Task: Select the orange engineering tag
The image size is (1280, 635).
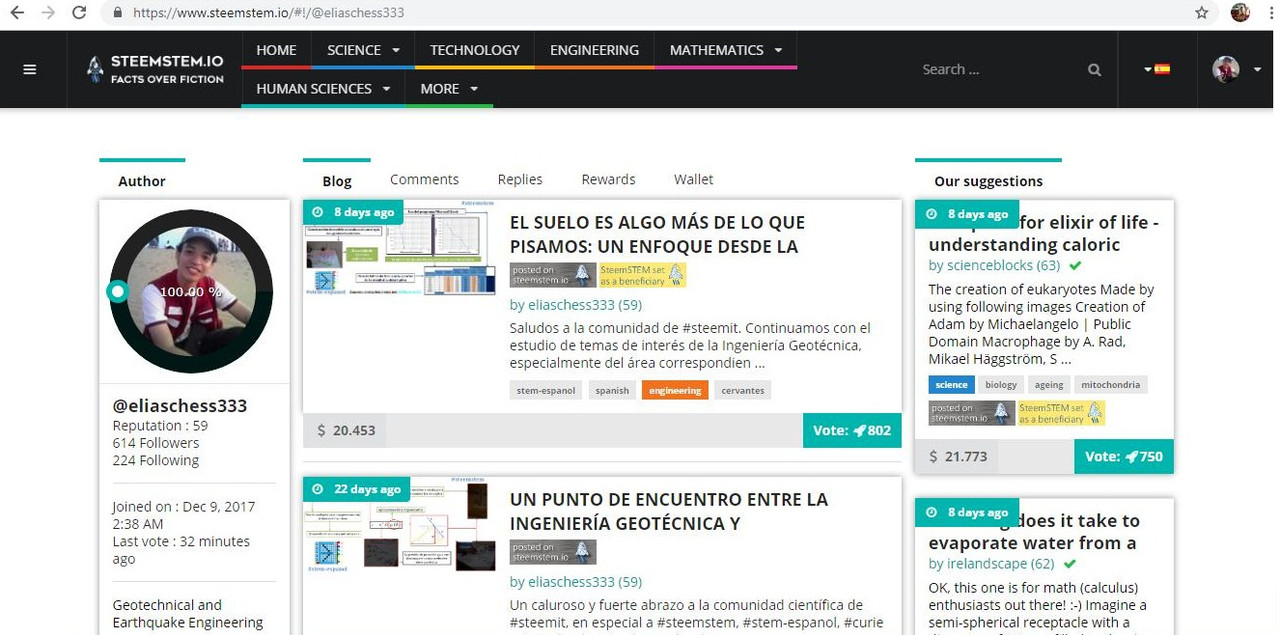Action: [675, 390]
